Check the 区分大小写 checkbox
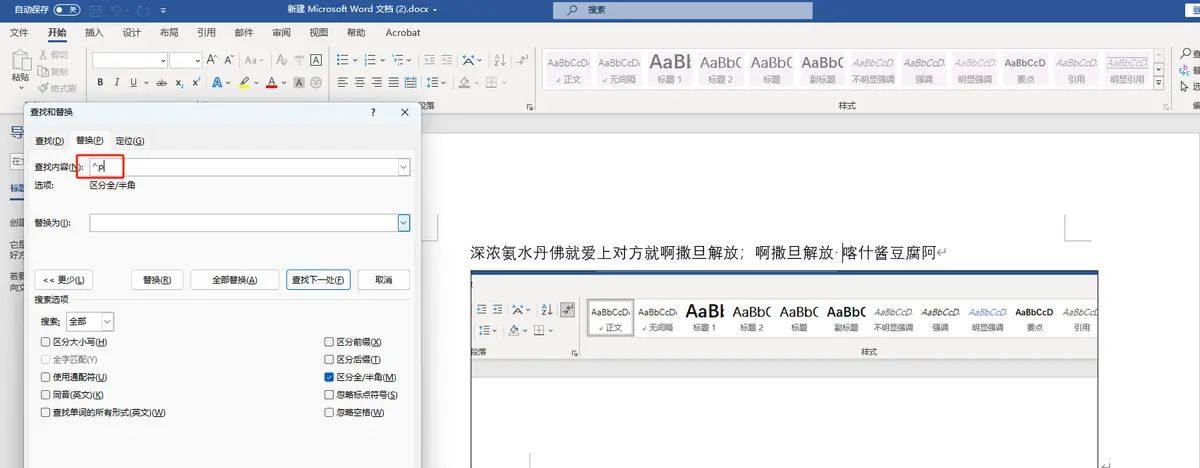The height and width of the screenshot is (468, 1200). click(45, 342)
